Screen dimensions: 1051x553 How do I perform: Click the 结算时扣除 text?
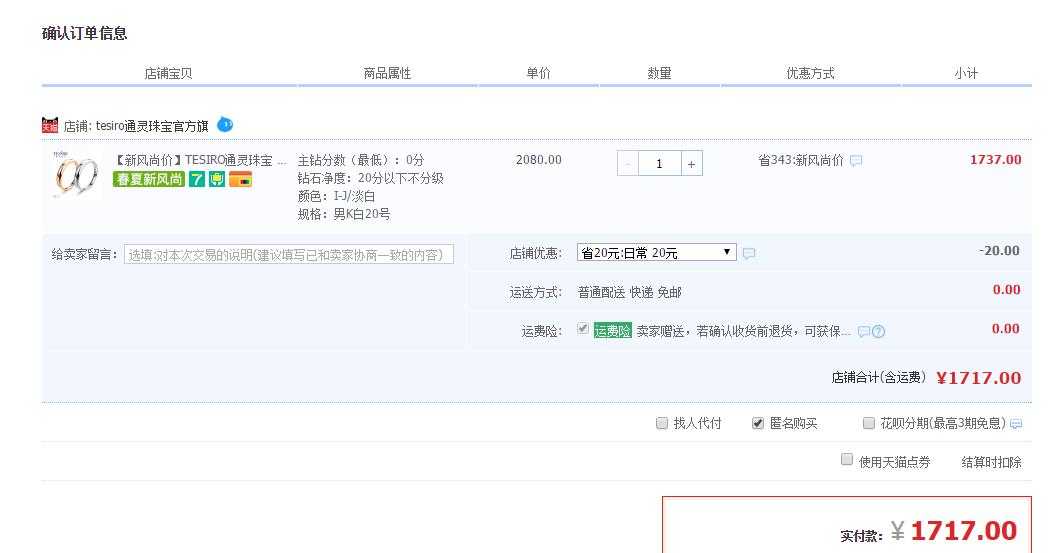pyautogui.click(x=991, y=462)
